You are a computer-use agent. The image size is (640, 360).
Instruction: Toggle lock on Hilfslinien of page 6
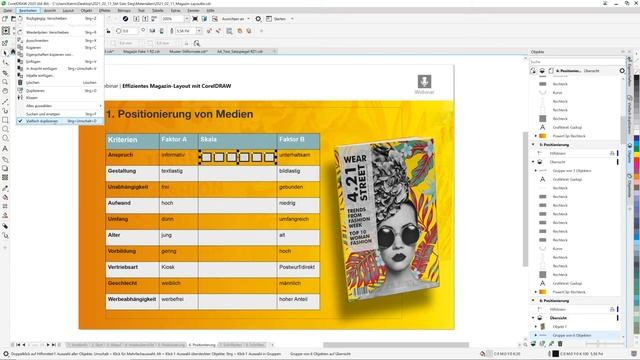(612, 309)
